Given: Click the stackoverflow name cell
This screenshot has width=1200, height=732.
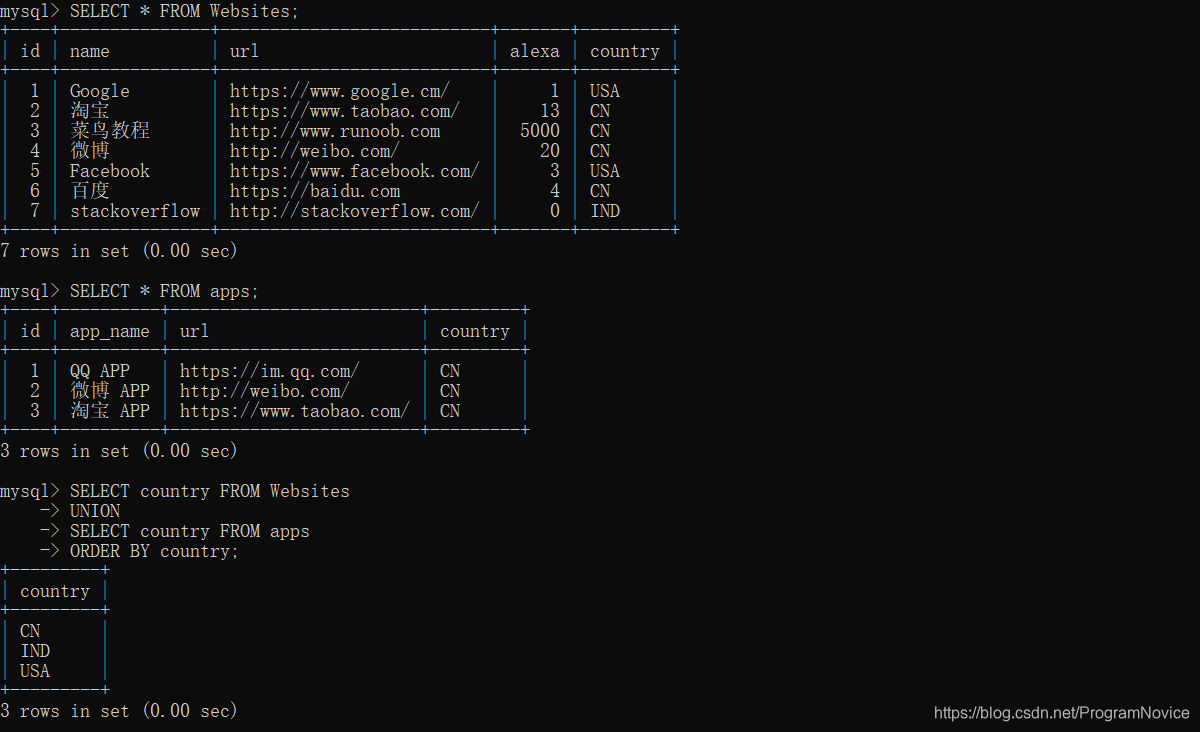Looking at the screenshot, I should (135, 211).
